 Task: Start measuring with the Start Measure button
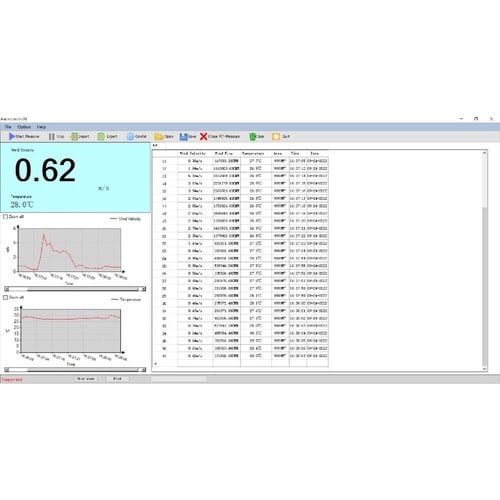[x=24, y=136]
